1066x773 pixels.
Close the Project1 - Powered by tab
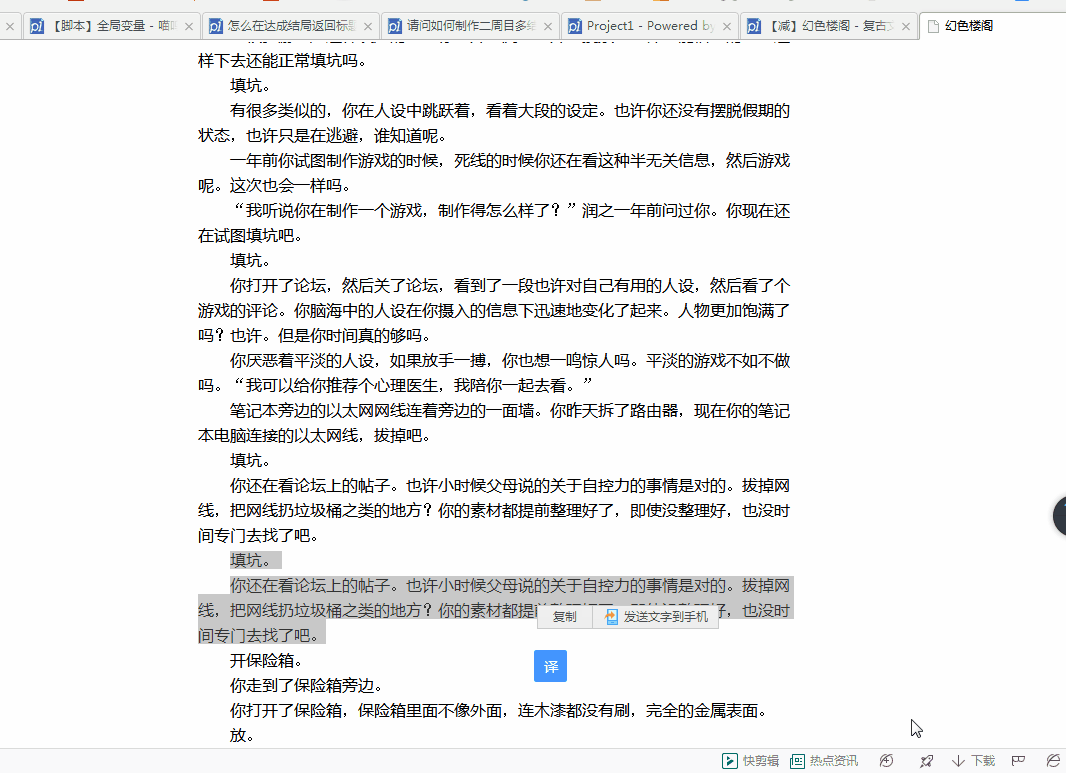(727, 27)
